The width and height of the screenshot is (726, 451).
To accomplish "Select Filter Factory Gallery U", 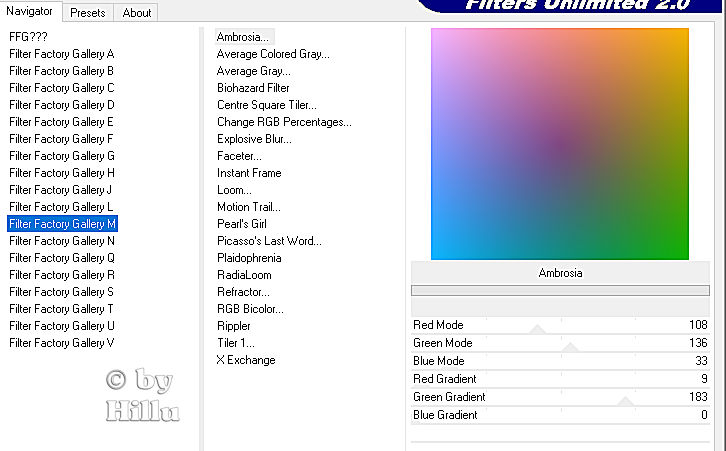I will pos(62,326).
